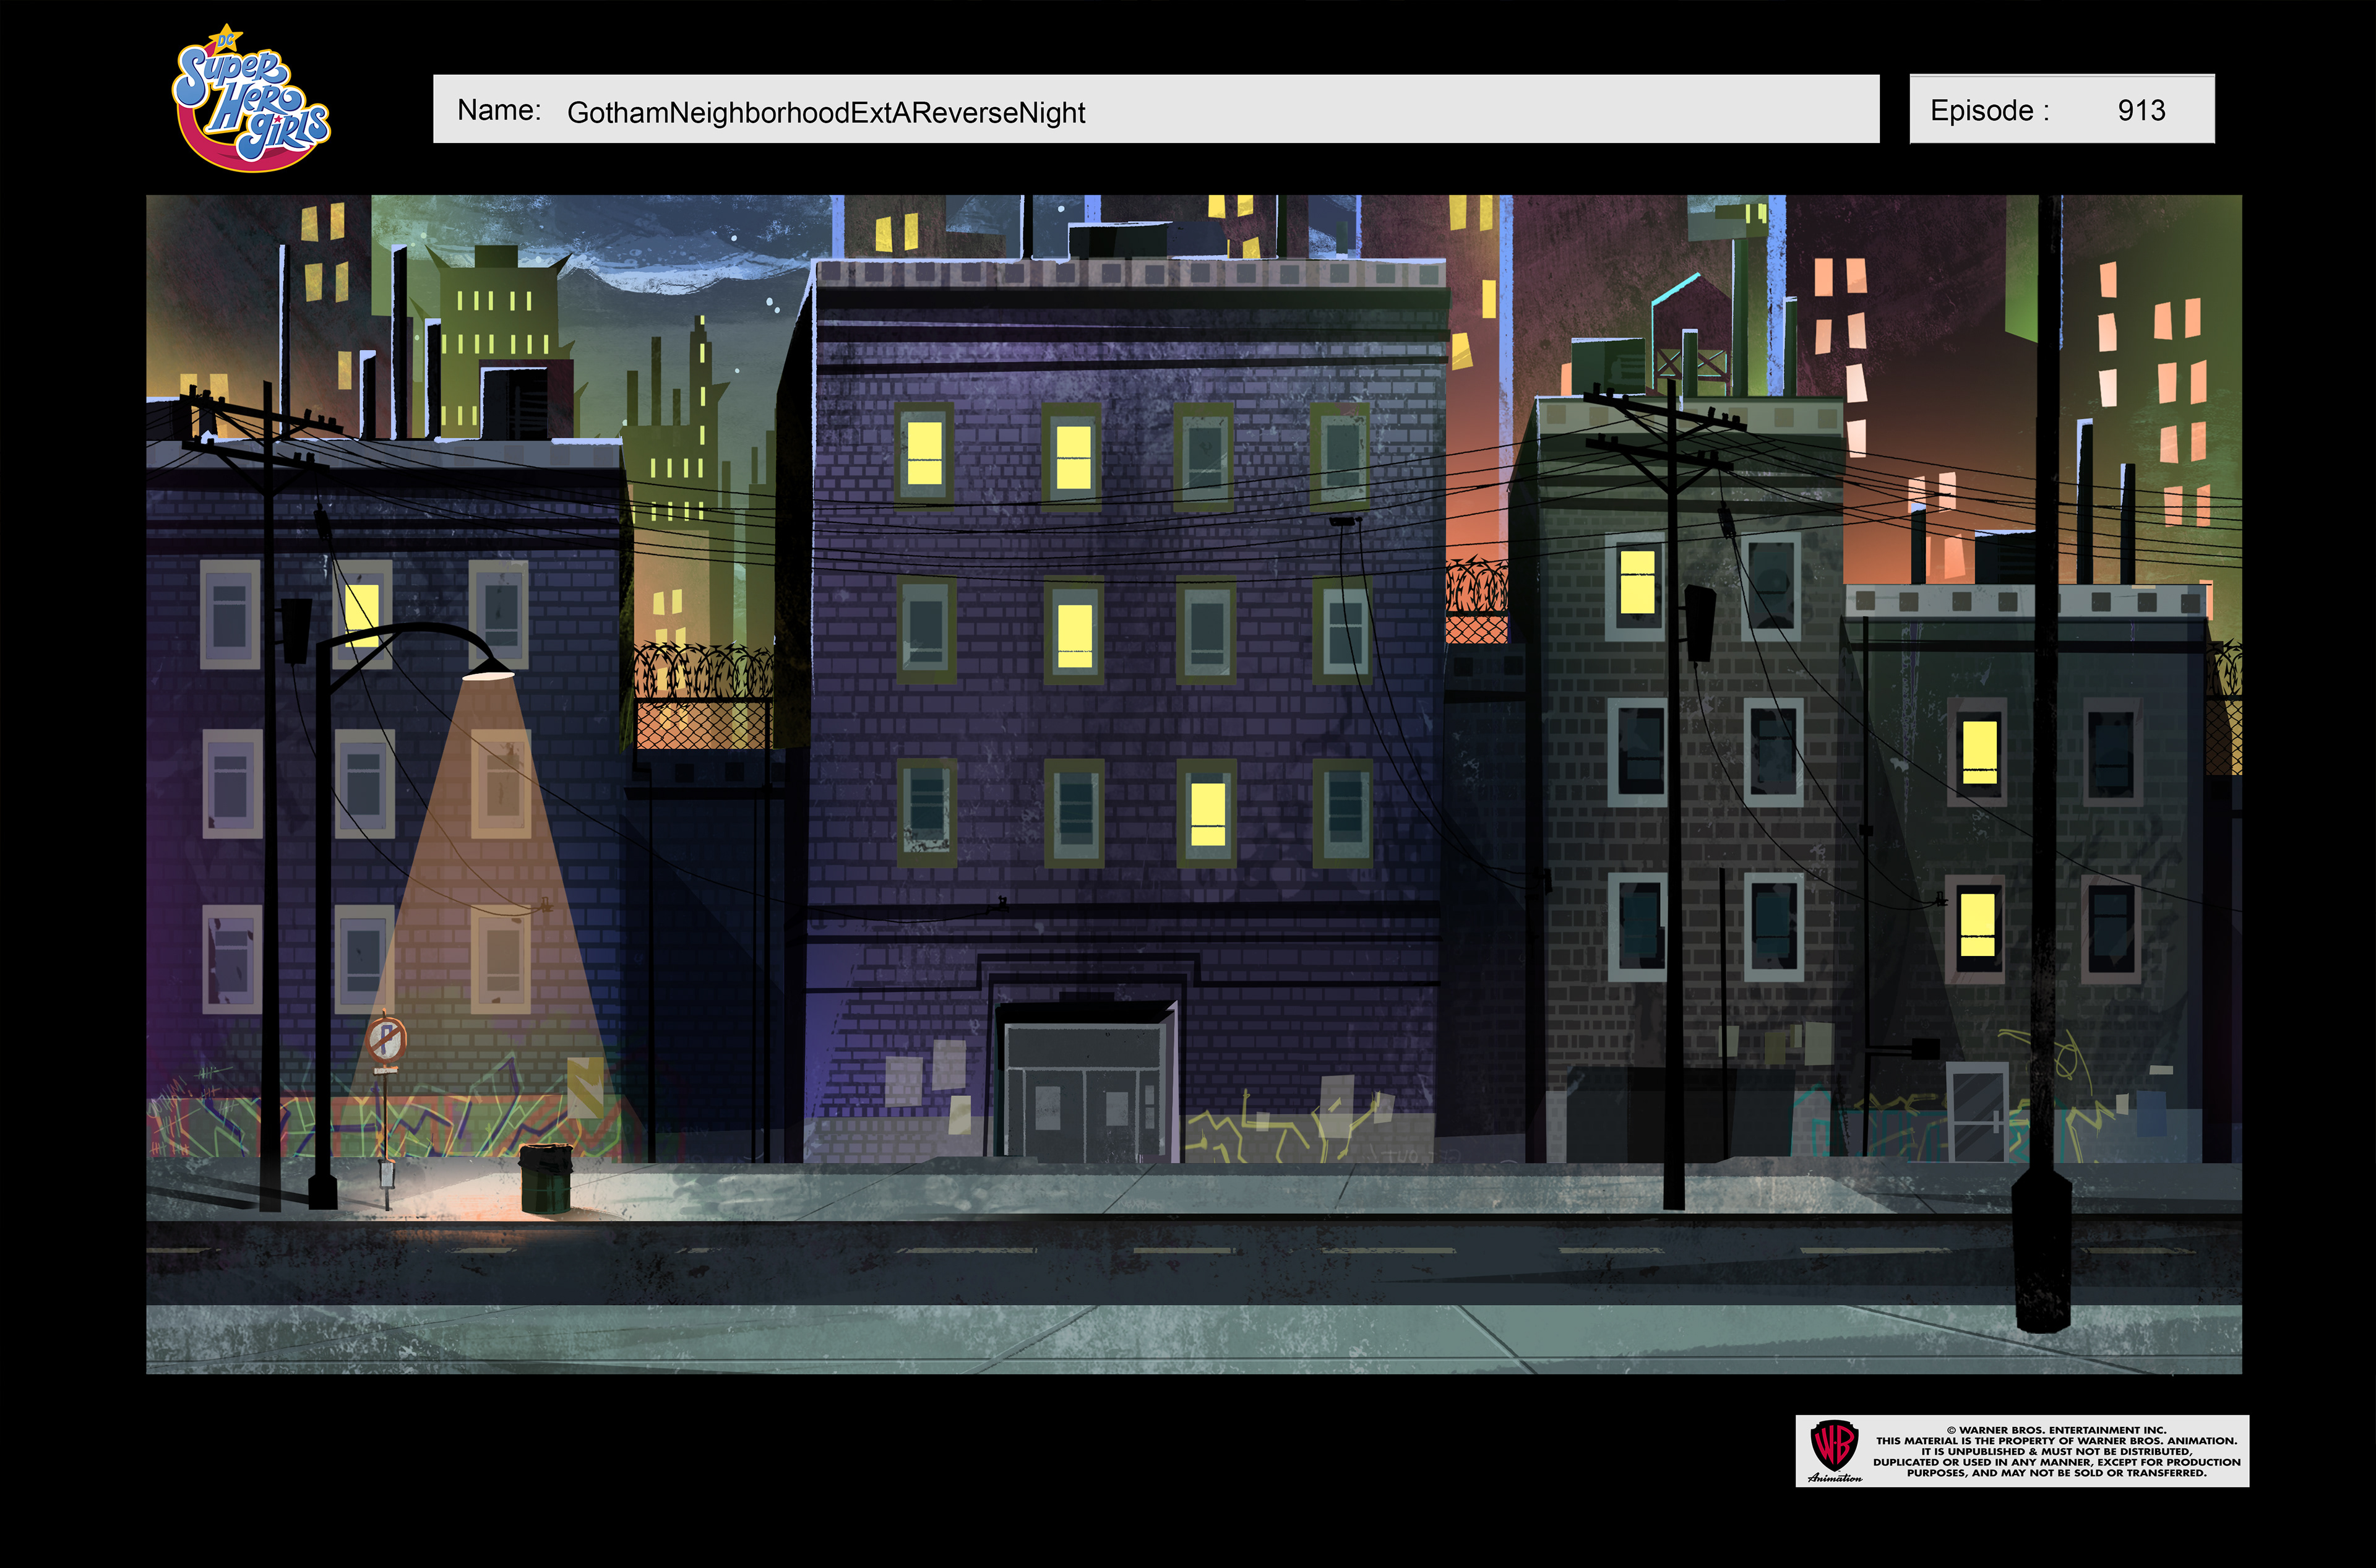Screen dimensions: 2376x1568
Task: Click the WB Animation shield logo
Action: [1834, 1445]
